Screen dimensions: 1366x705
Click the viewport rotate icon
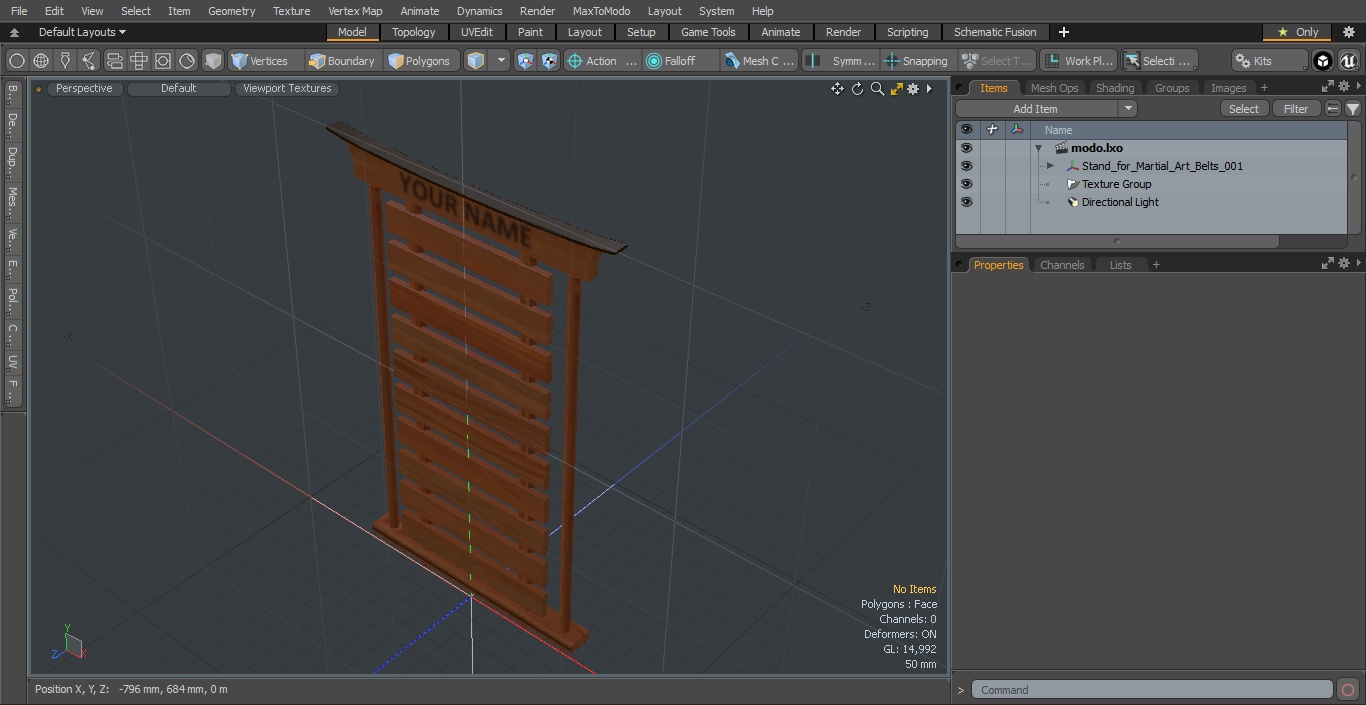coord(857,89)
